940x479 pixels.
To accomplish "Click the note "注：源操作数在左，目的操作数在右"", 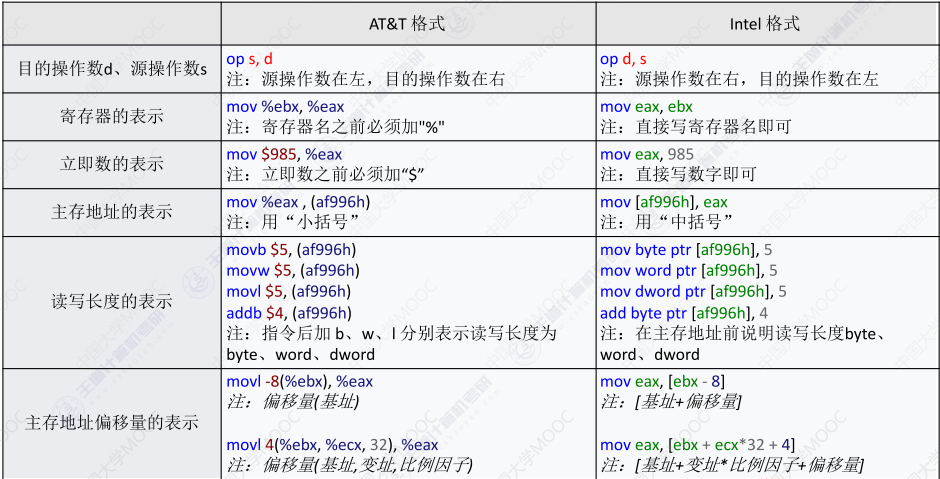I will click(366, 79).
